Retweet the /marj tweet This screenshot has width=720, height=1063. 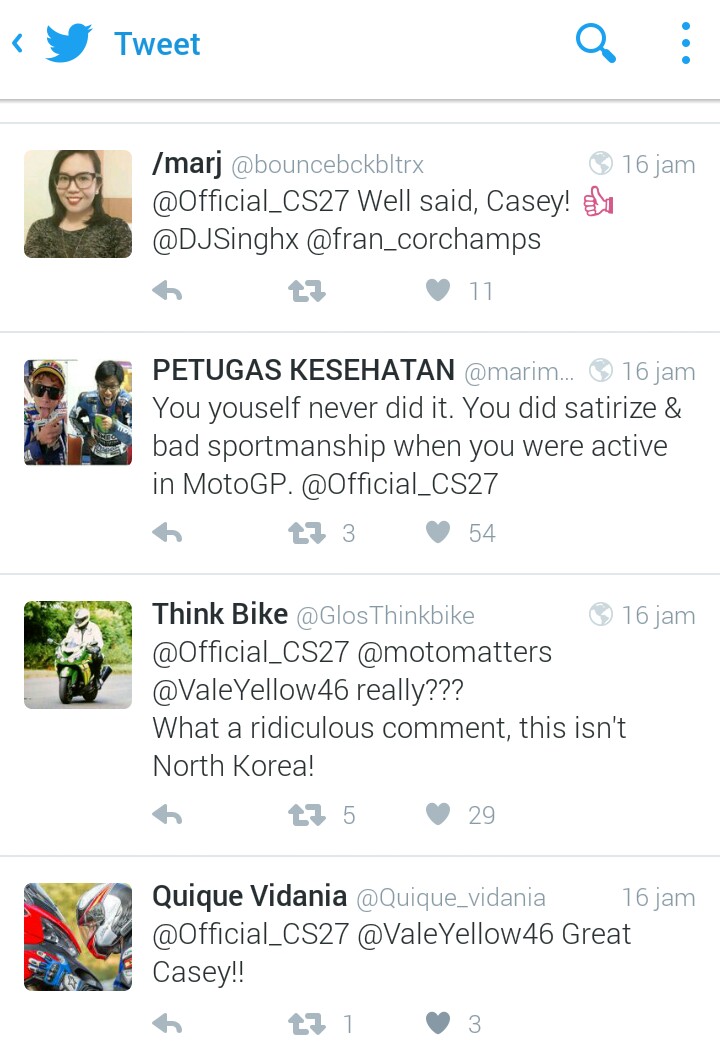coord(306,291)
